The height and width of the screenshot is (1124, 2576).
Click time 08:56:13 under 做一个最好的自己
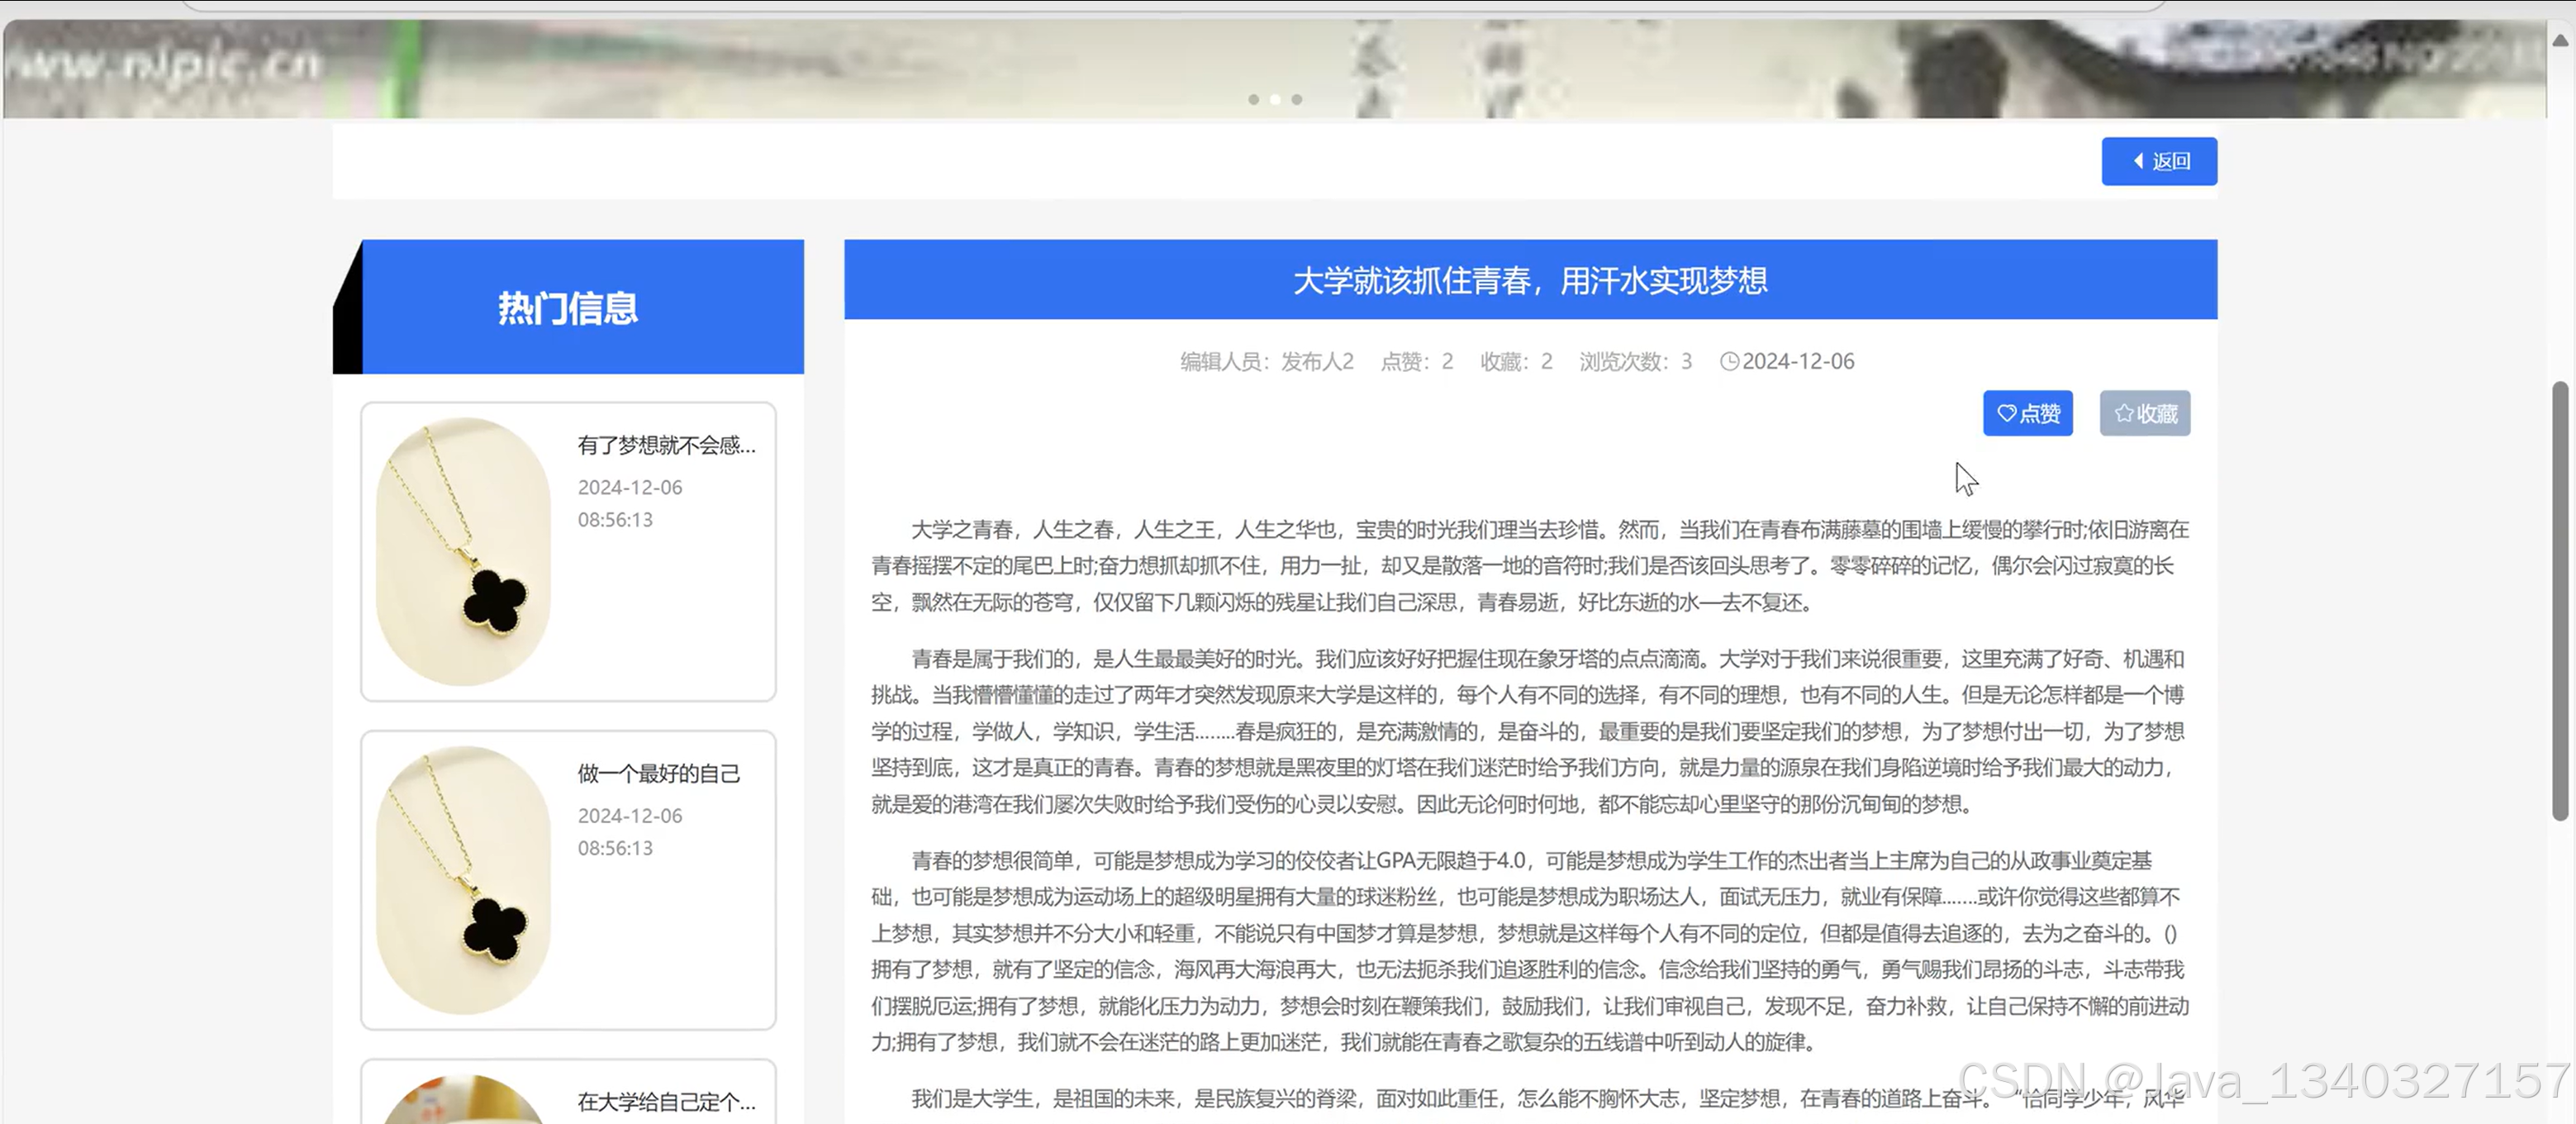pos(614,848)
